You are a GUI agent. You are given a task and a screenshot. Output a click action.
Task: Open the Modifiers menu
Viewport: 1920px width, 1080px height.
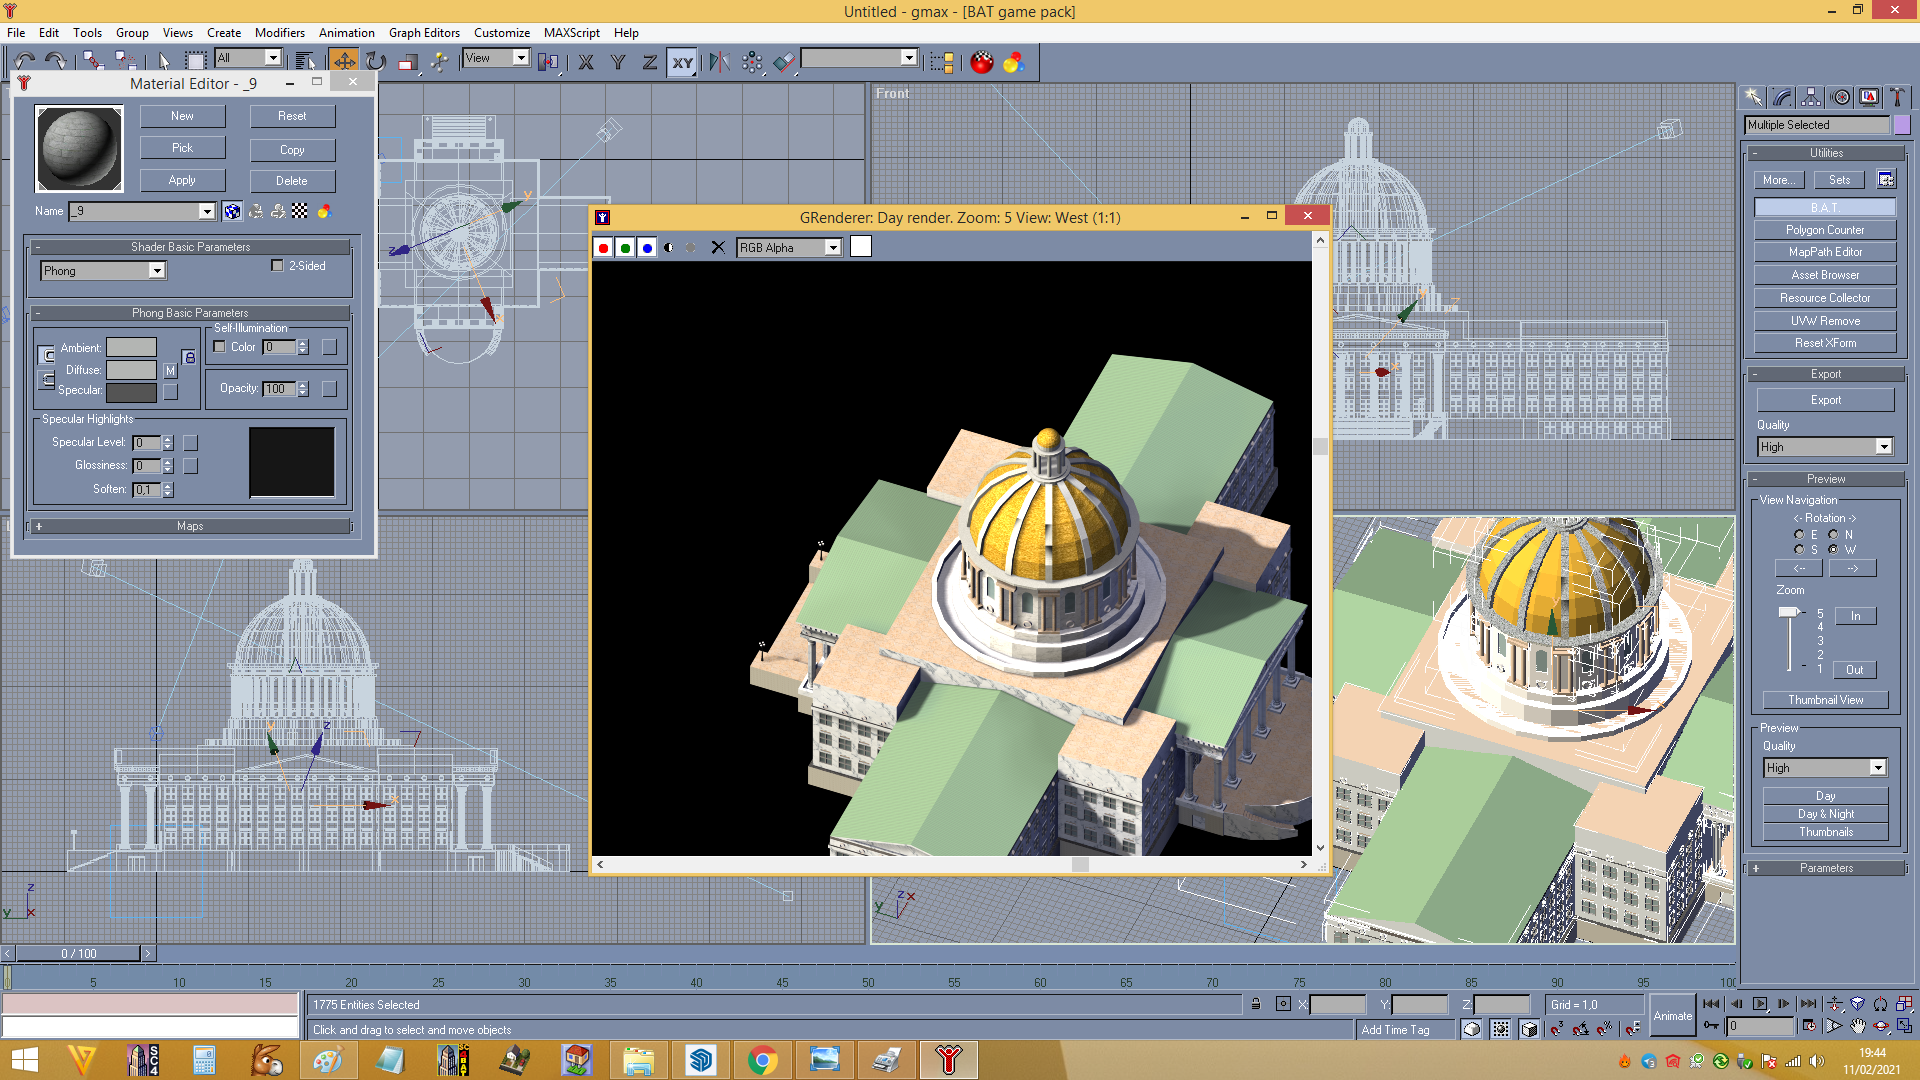tap(280, 33)
